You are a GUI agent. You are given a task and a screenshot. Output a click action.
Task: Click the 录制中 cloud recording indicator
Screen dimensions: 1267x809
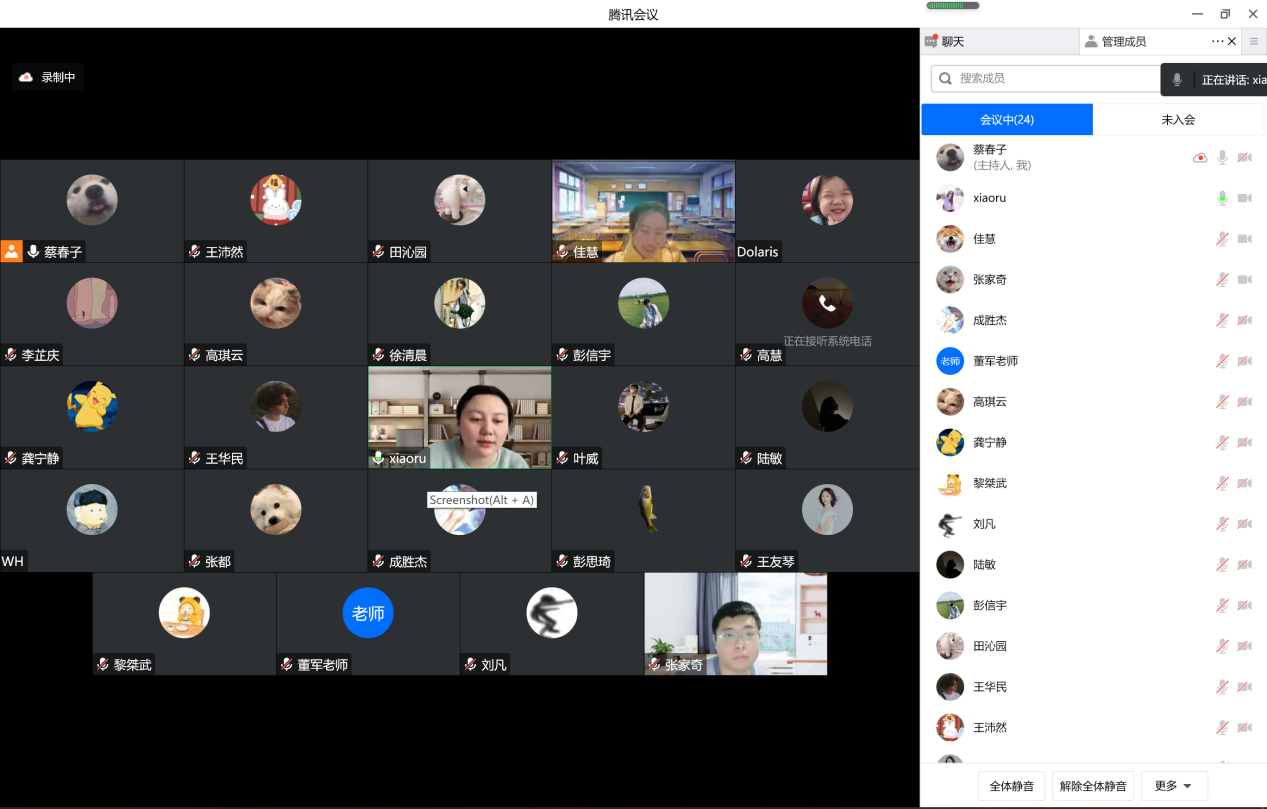tap(48, 77)
